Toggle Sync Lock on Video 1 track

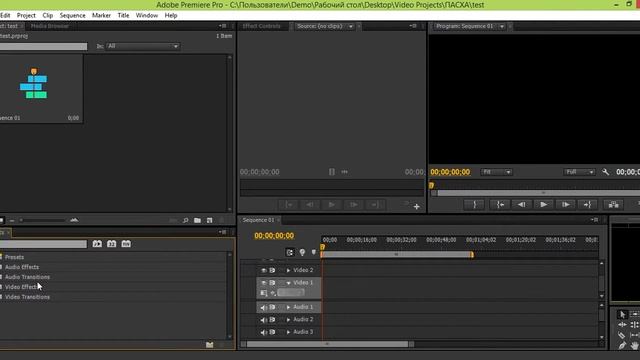[x=272, y=282]
